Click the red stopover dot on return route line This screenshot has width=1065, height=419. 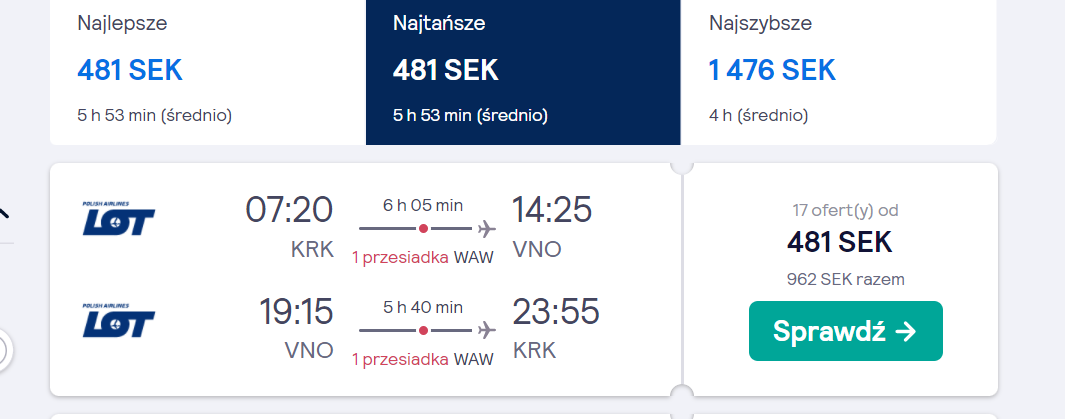tap(423, 331)
